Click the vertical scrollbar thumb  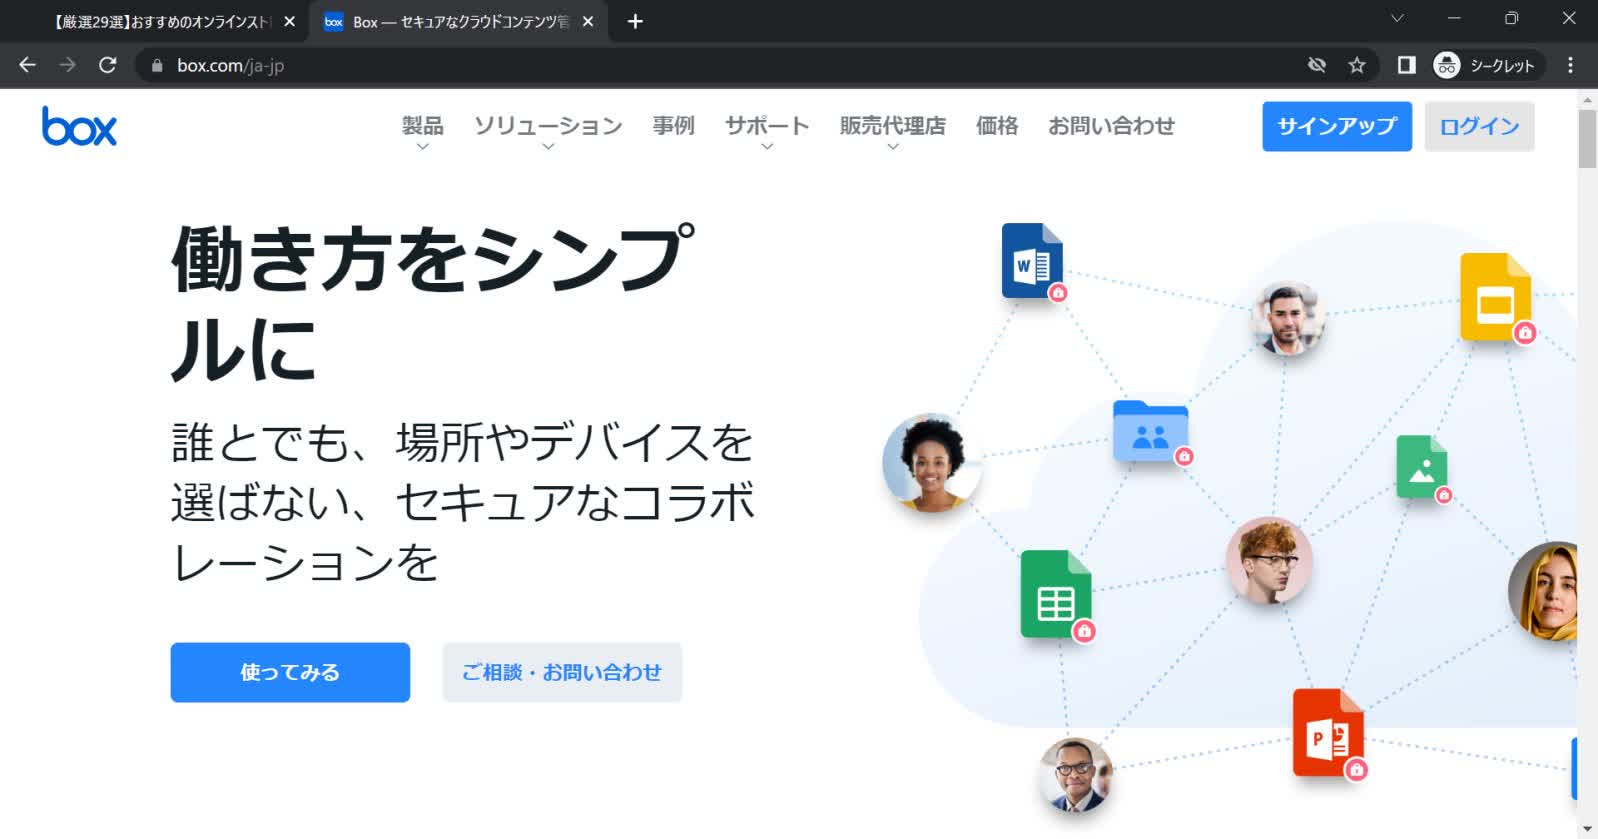pyautogui.click(x=1587, y=138)
